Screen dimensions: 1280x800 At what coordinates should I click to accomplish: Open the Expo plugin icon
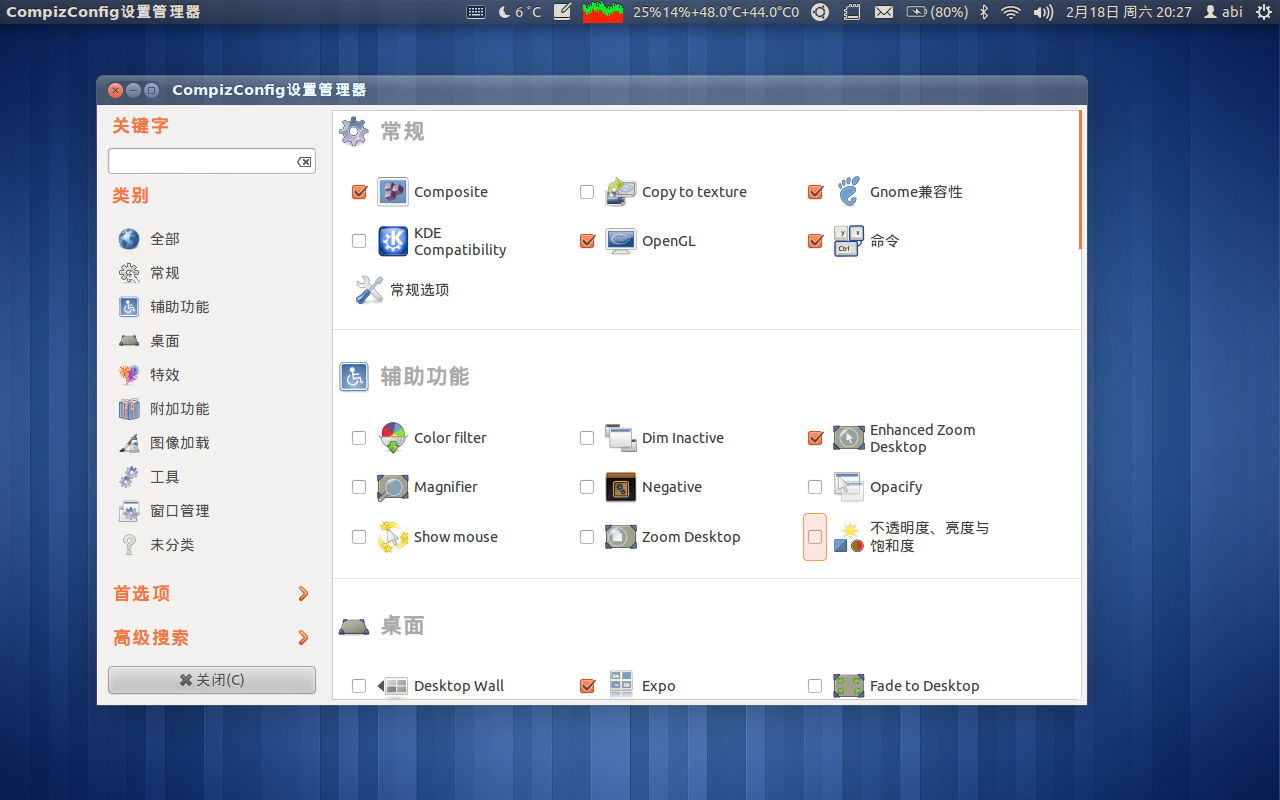[x=621, y=686]
